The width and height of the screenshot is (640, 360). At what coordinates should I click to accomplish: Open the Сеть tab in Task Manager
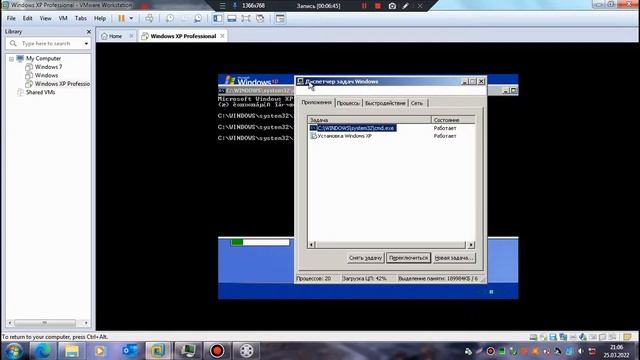[x=417, y=103]
